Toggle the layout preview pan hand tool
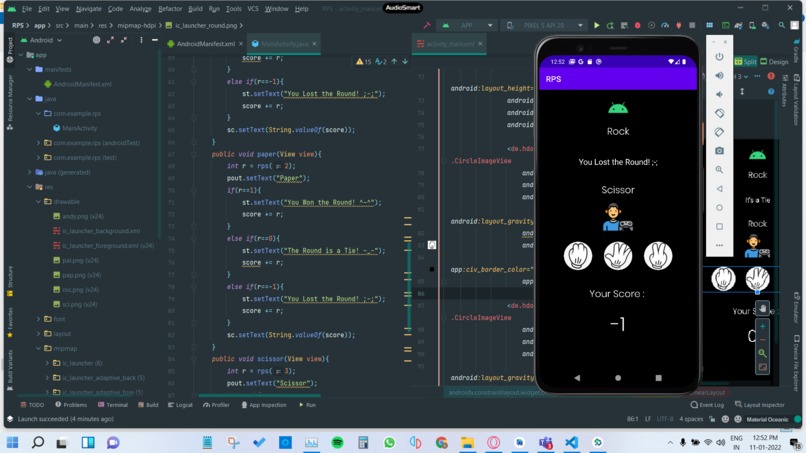This screenshot has height=453, width=806. pyautogui.click(x=762, y=308)
